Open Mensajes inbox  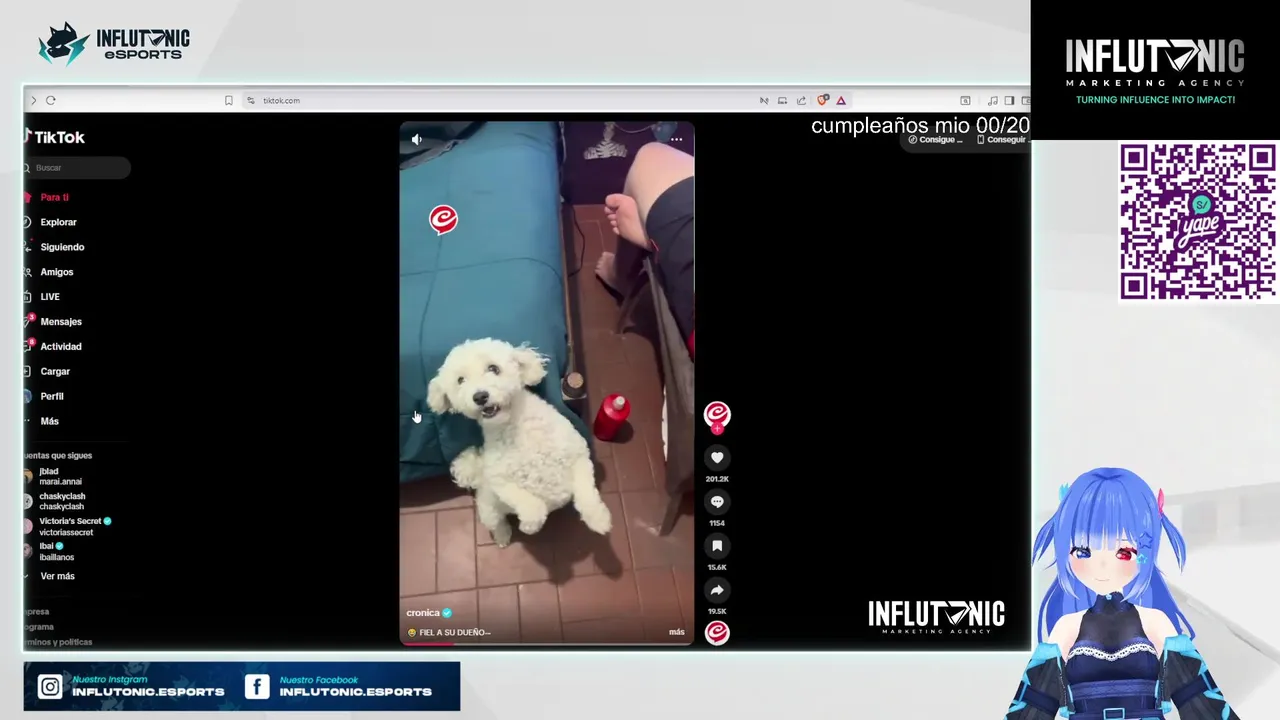[61, 322]
